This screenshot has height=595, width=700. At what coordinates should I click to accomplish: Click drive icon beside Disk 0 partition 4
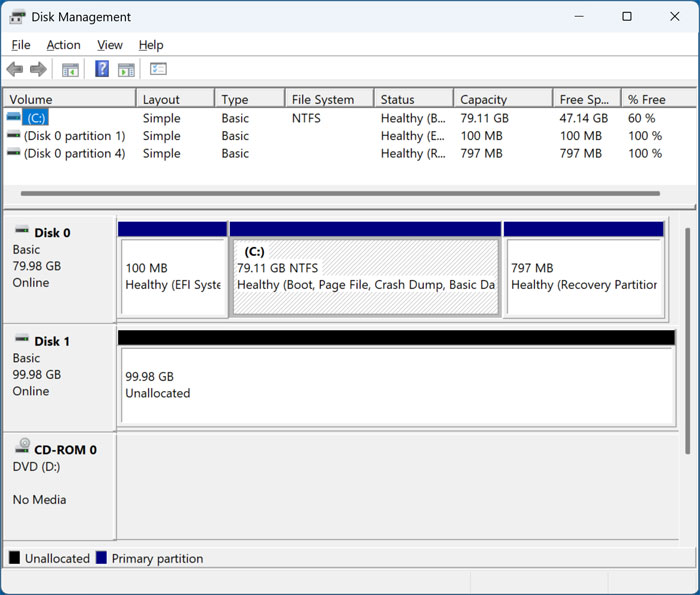(x=13, y=152)
